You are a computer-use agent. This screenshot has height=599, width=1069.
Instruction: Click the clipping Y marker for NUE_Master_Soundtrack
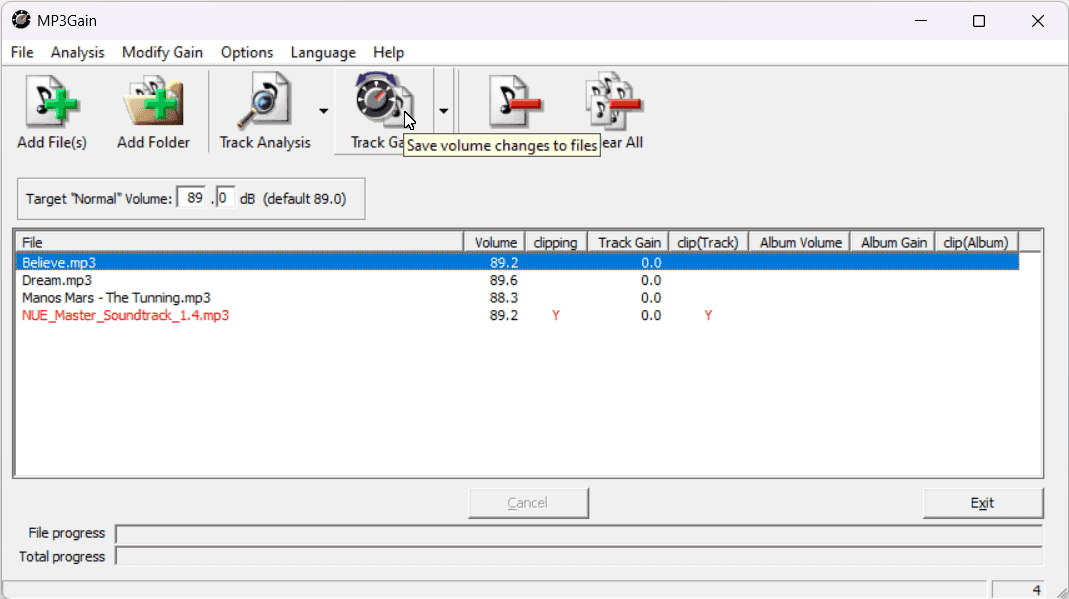(x=556, y=316)
